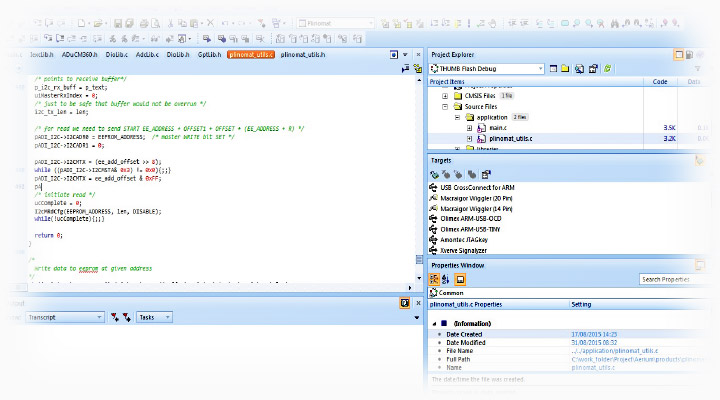The height and width of the screenshot is (400, 720).
Task: Expand the CMSIS Files folder
Action: pos(445,95)
